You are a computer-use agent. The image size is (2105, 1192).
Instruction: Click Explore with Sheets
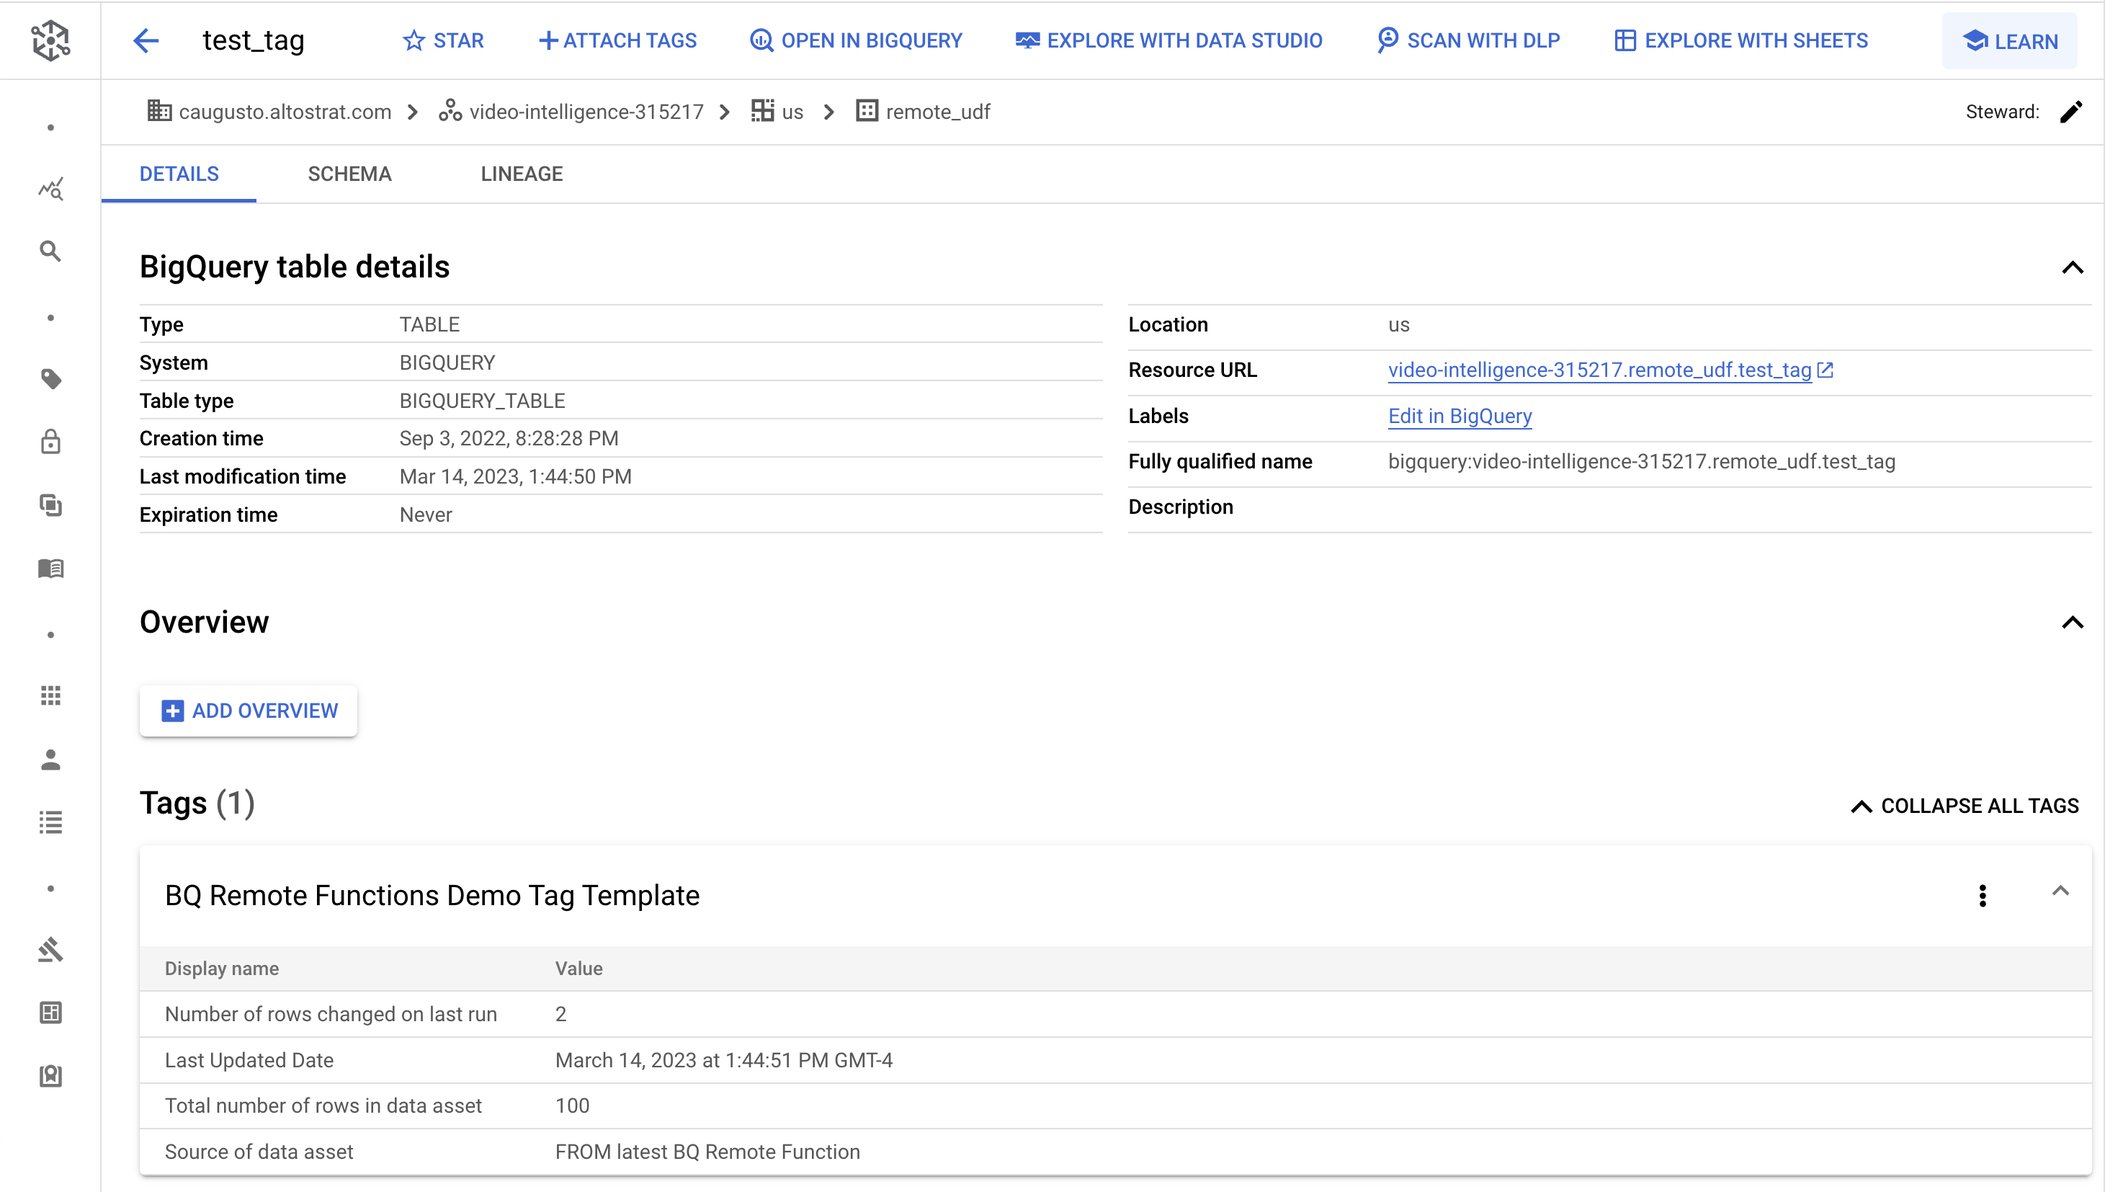1741,40
